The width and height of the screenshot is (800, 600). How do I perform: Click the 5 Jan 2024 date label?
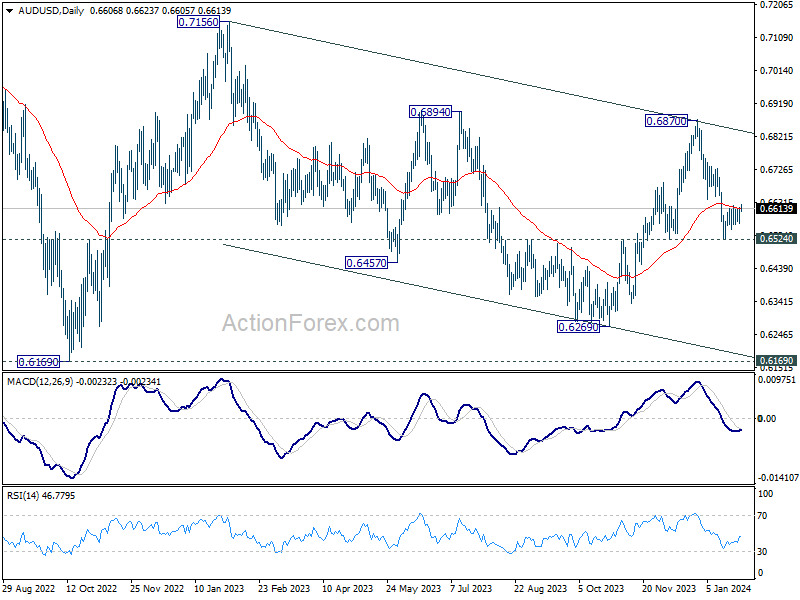[729, 588]
